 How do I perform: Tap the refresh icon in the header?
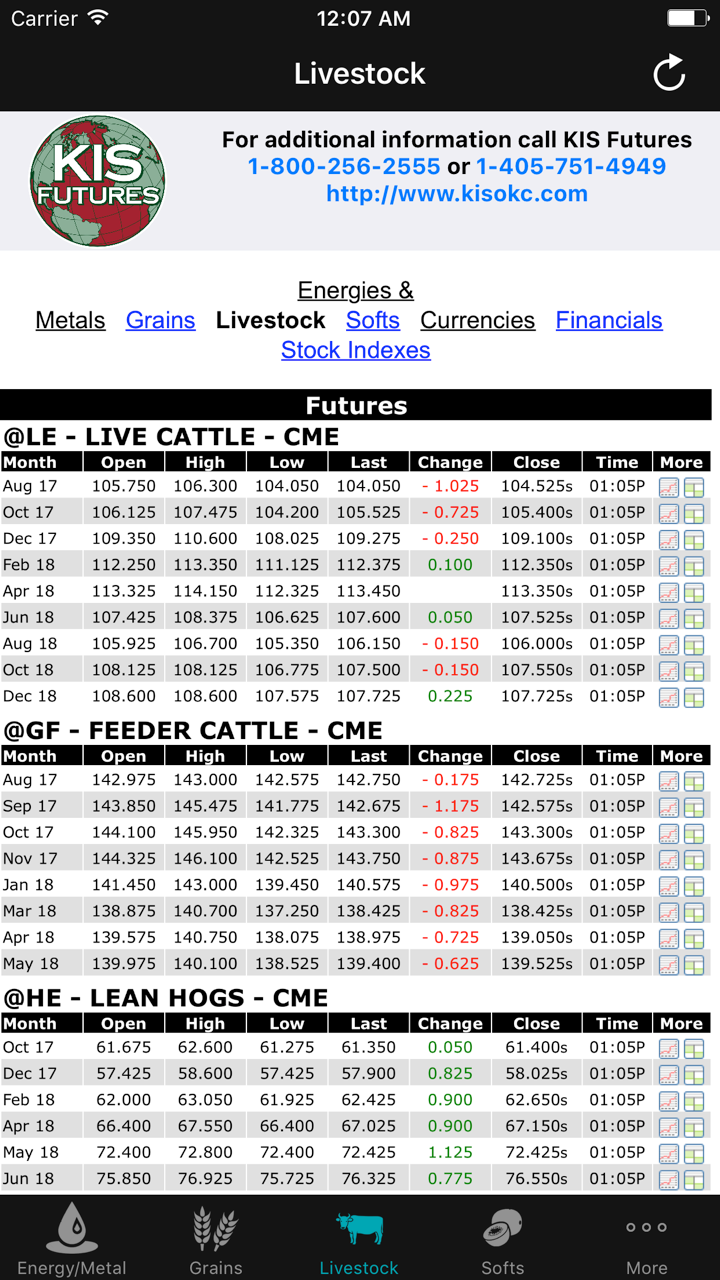pos(669,73)
